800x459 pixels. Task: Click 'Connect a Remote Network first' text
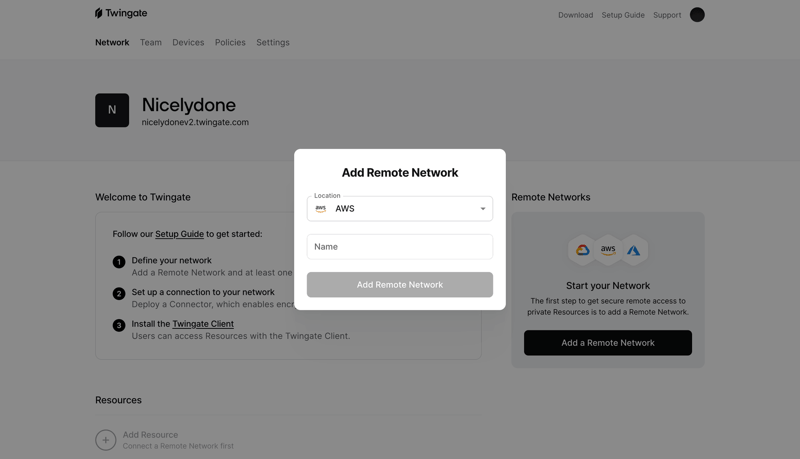pos(178,446)
